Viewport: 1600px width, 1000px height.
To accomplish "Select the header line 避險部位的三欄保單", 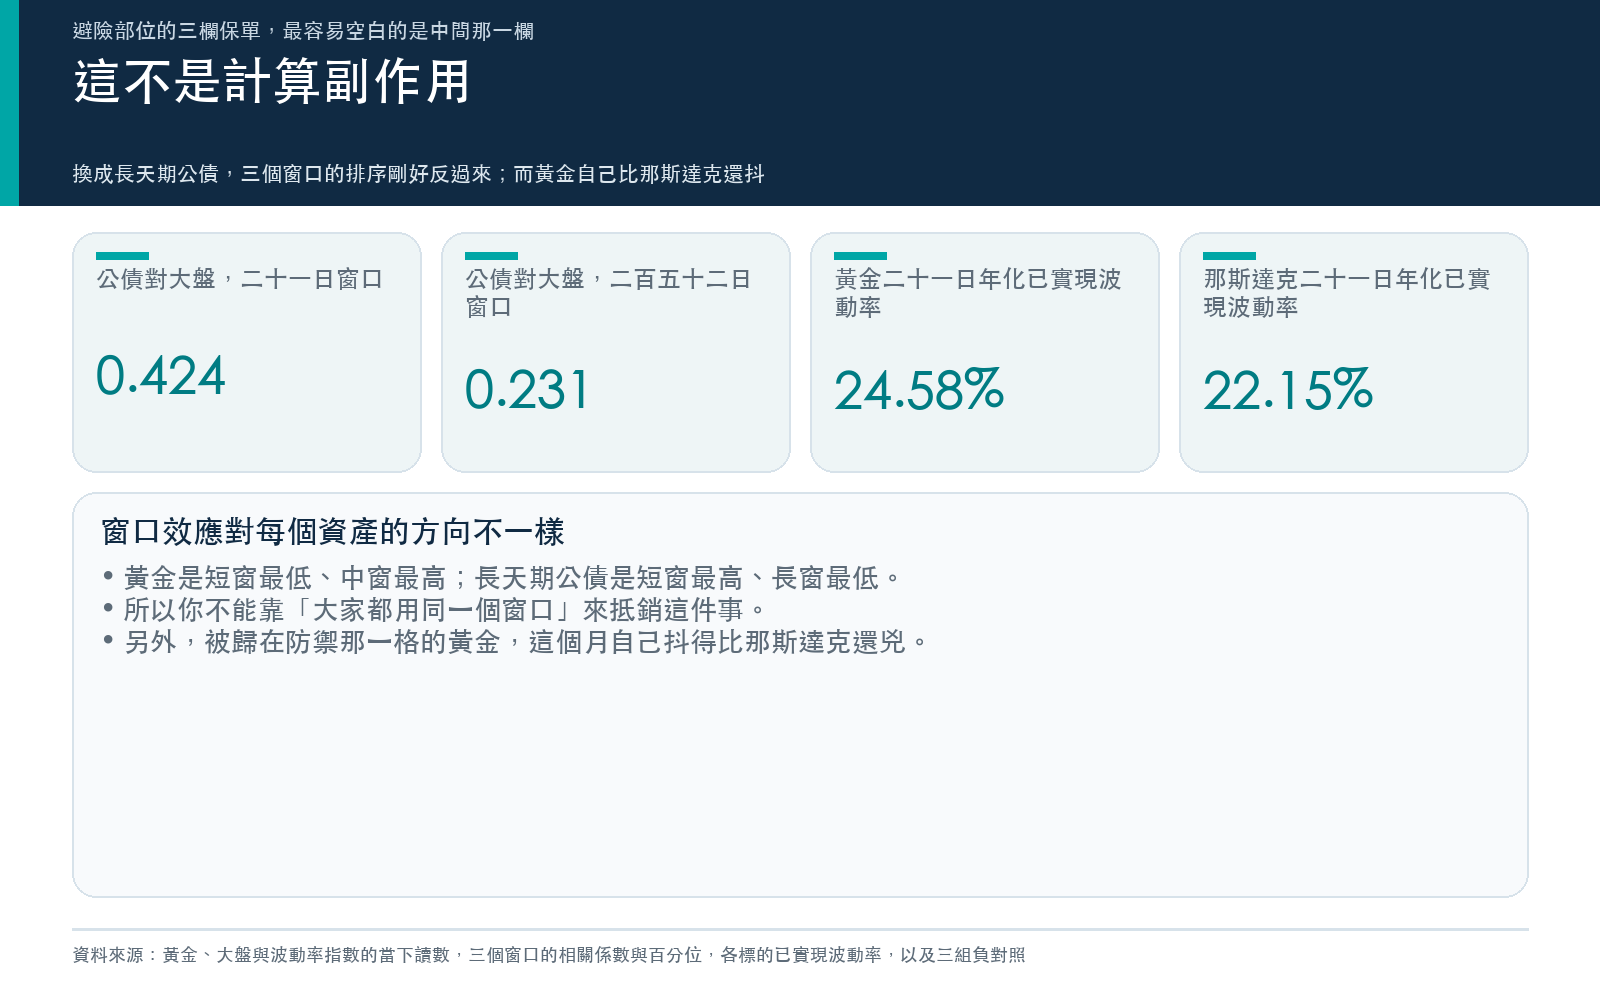I will [303, 31].
